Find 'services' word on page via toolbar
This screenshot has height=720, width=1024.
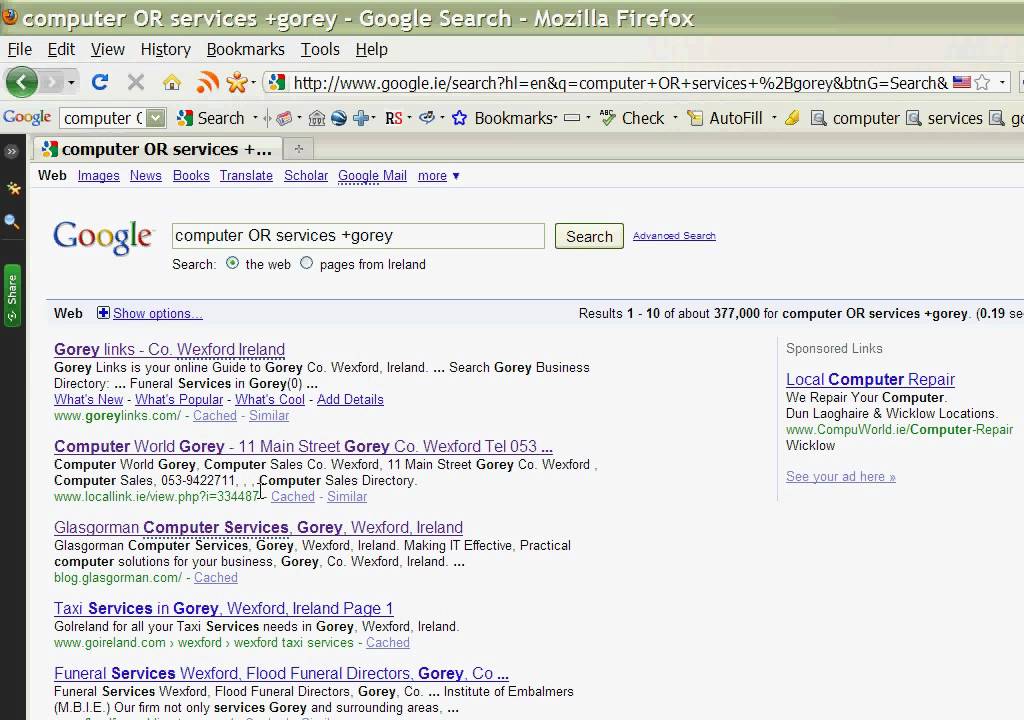pyautogui.click(x=944, y=118)
